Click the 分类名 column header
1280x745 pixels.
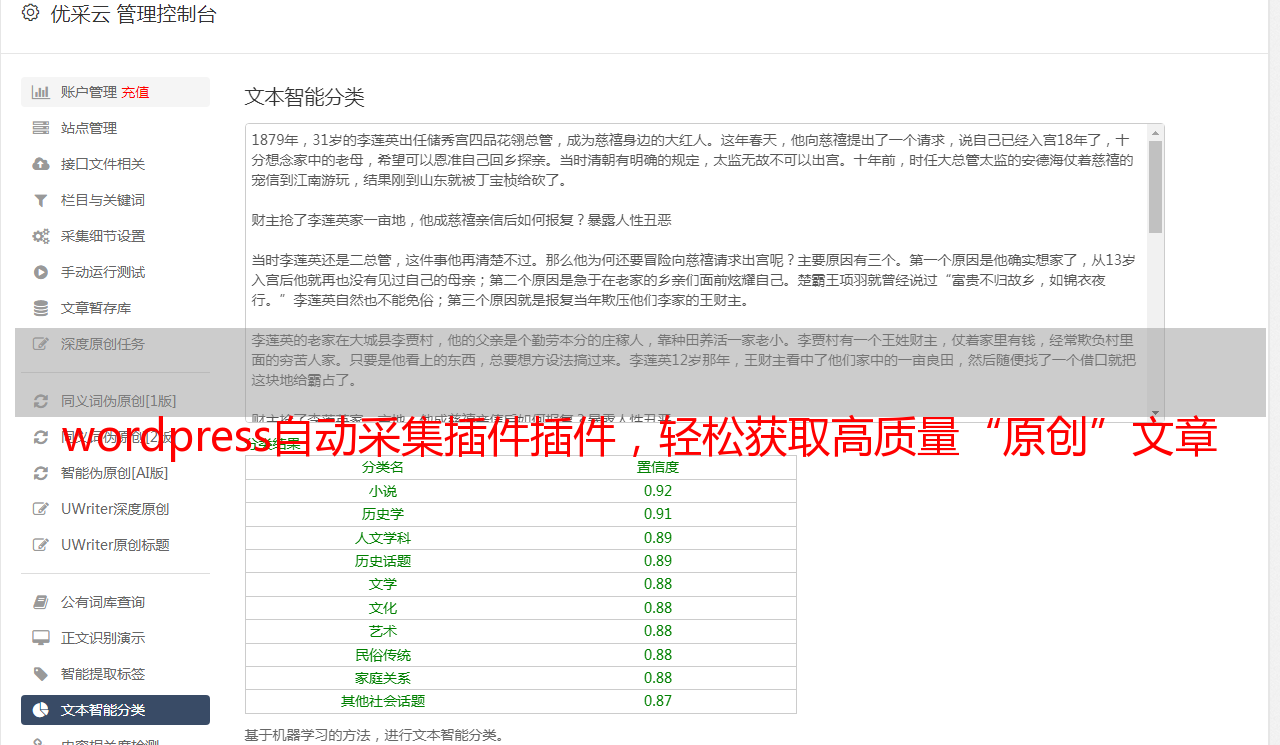pyautogui.click(x=383, y=467)
